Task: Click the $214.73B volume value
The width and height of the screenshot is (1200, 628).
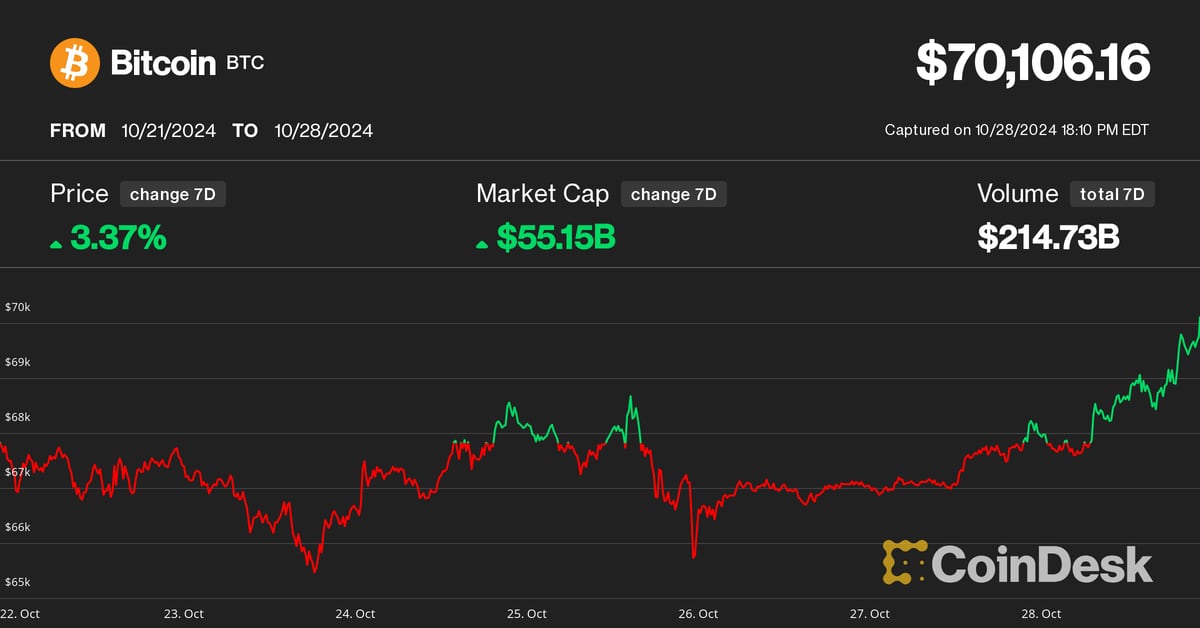Action: 1047,238
